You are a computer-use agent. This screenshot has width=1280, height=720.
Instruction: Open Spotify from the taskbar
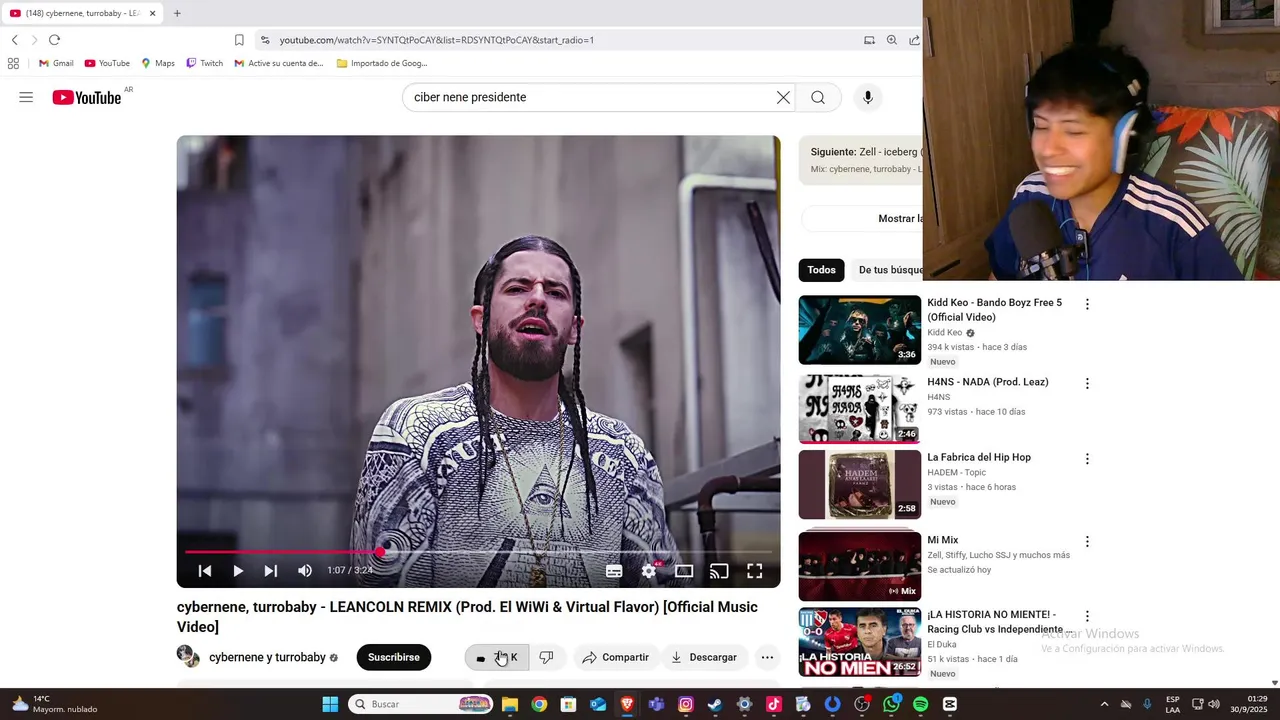[920, 704]
